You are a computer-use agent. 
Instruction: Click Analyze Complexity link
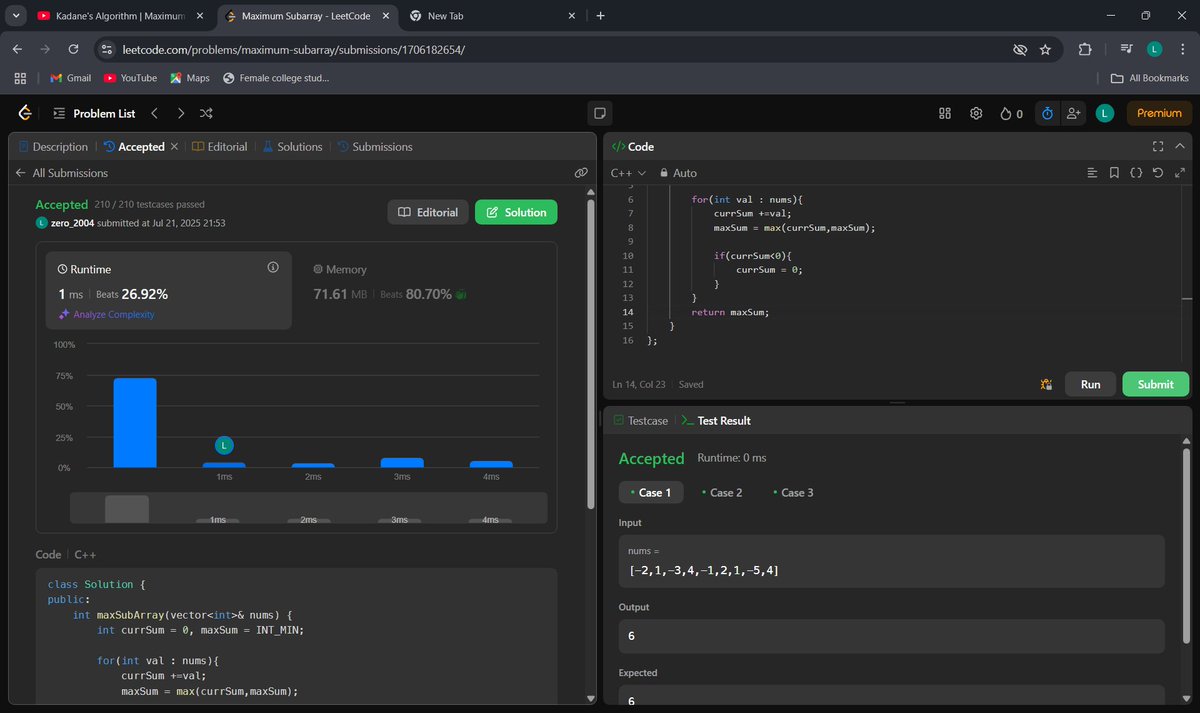point(107,314)
